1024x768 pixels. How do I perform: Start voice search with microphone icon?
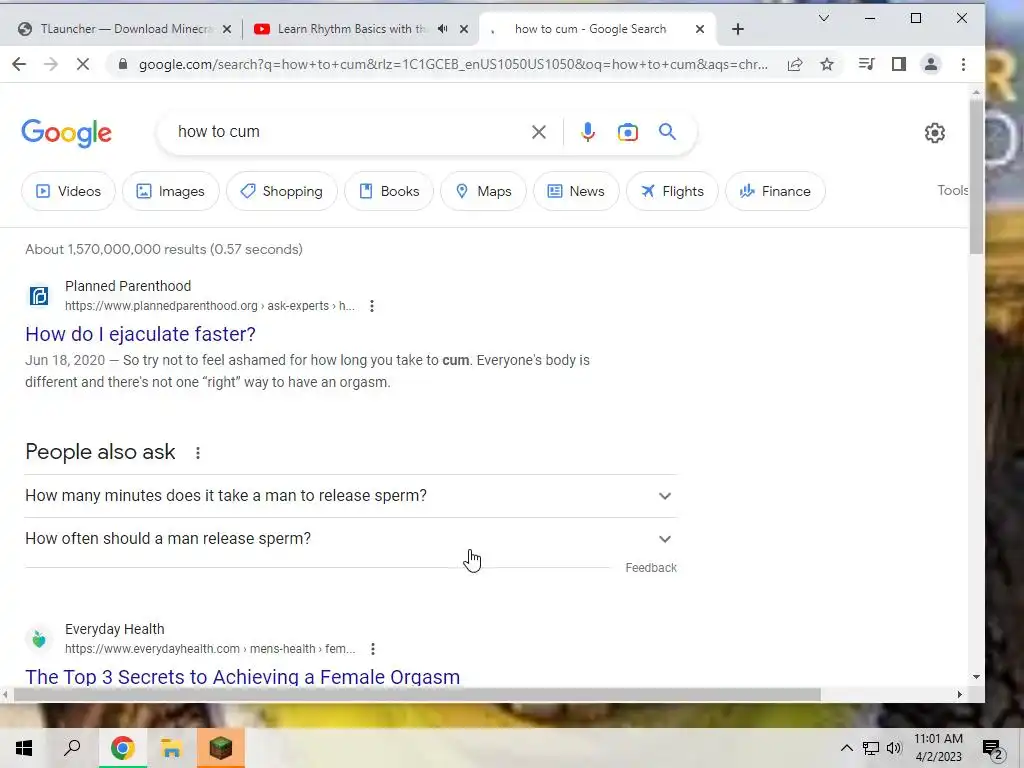[x=588, y=132]
